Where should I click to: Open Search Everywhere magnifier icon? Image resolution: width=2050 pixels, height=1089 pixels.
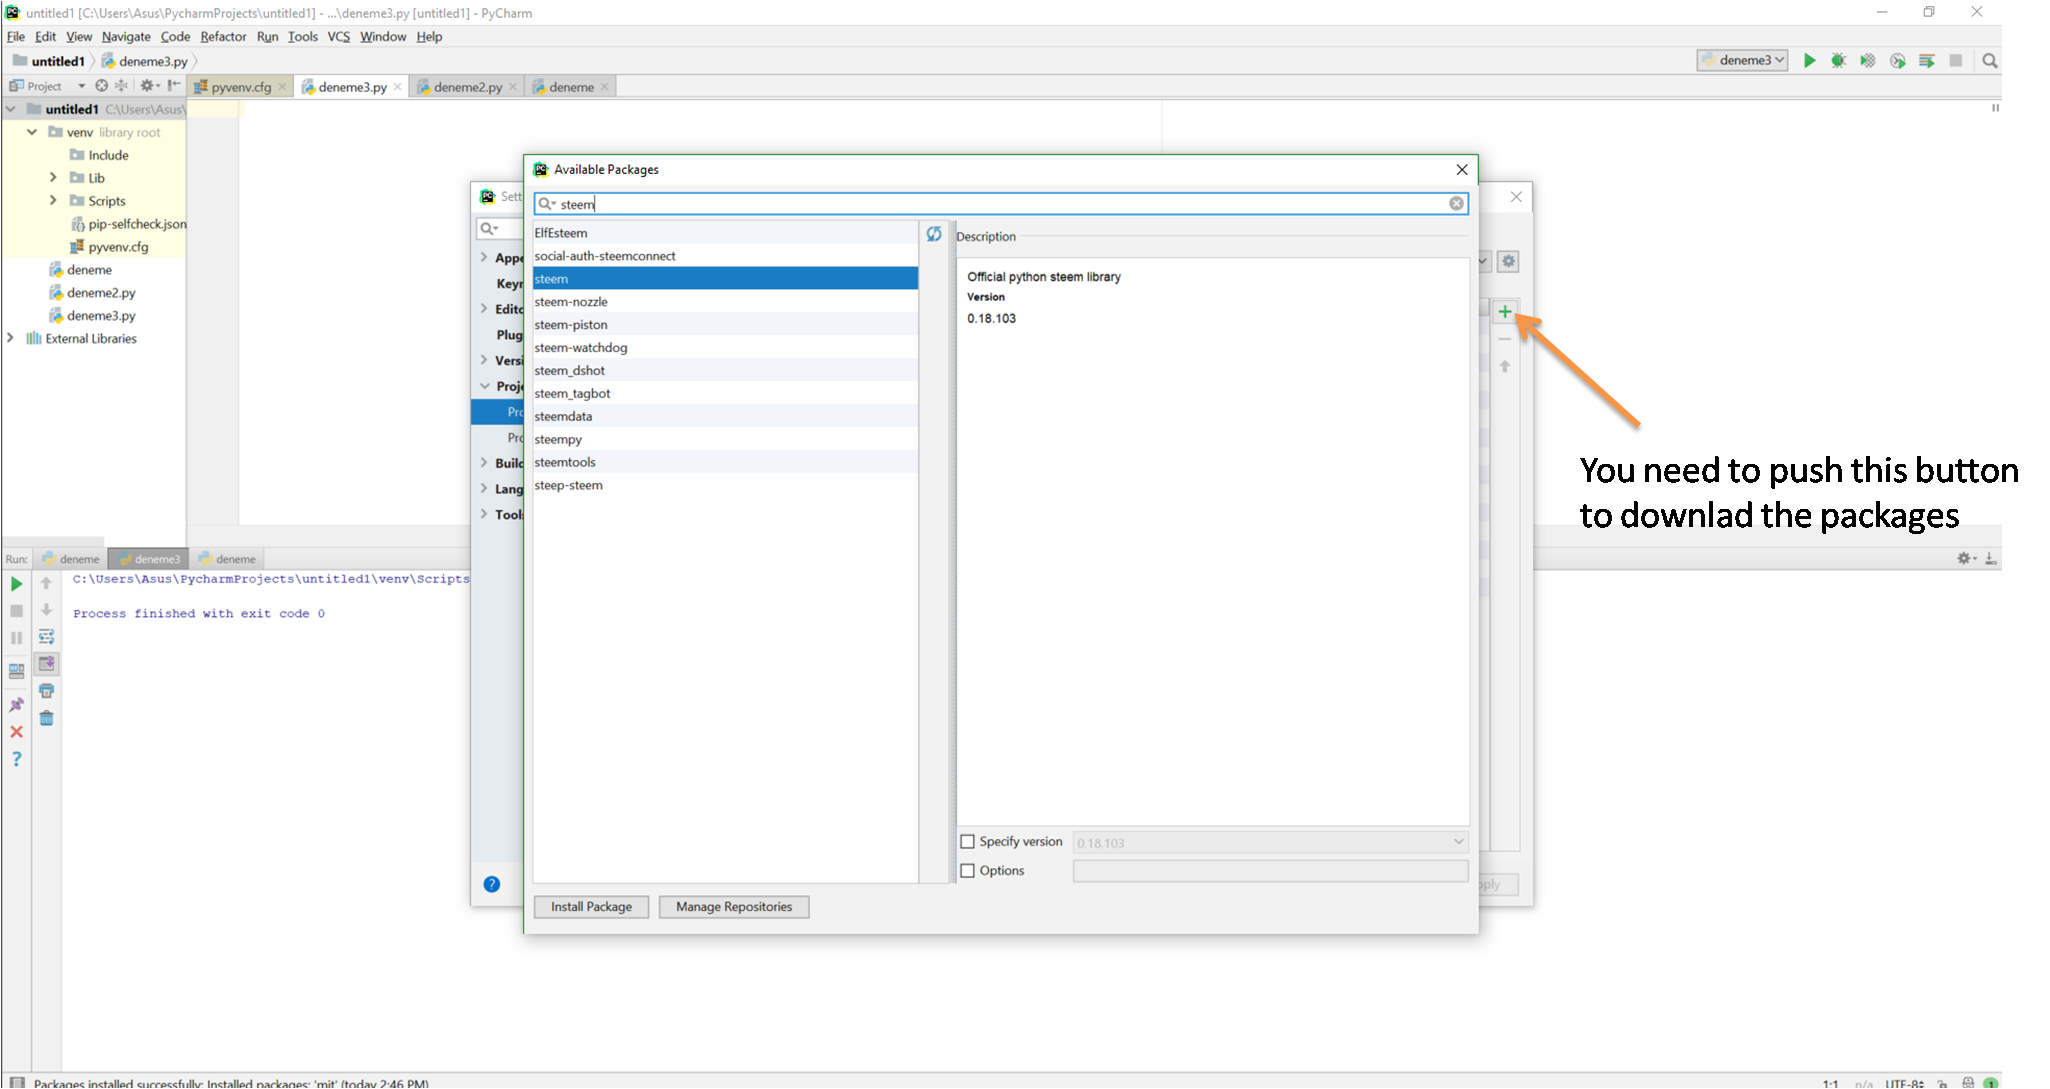point(1990,61)
